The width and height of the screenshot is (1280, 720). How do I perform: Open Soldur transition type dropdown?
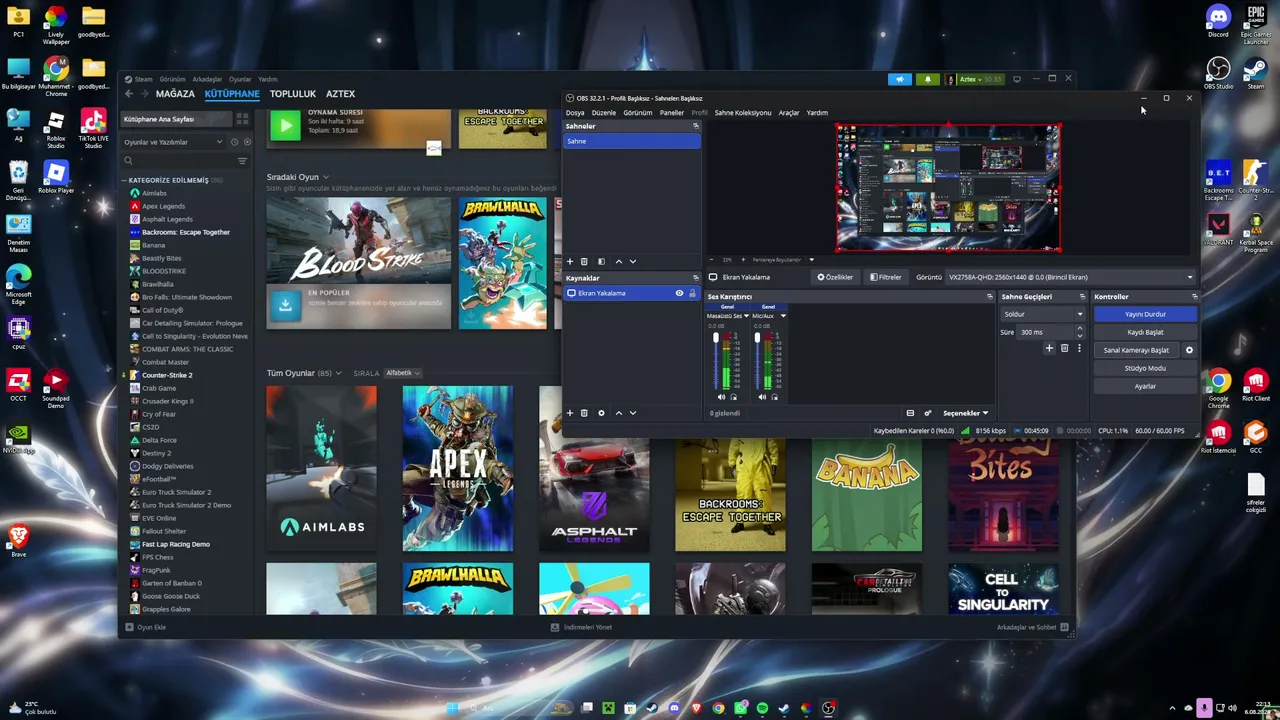click(x=1043, y=314)
